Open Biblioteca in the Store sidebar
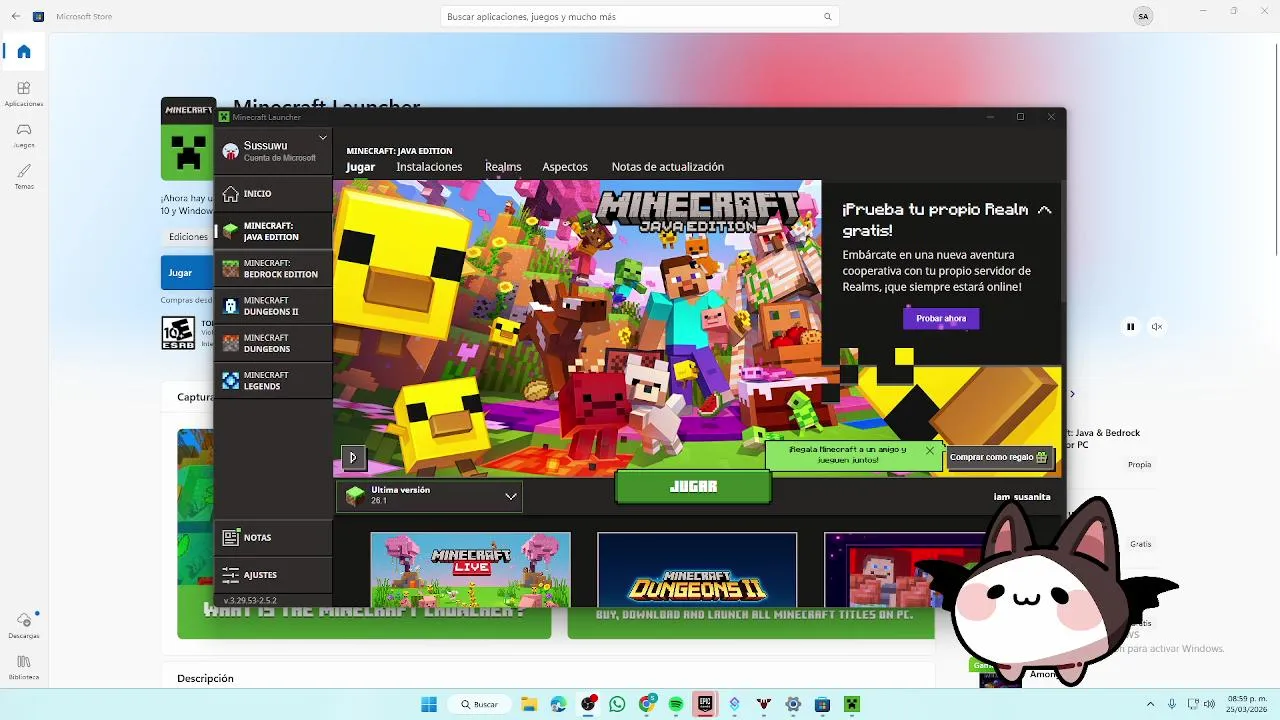 (24, 667)
